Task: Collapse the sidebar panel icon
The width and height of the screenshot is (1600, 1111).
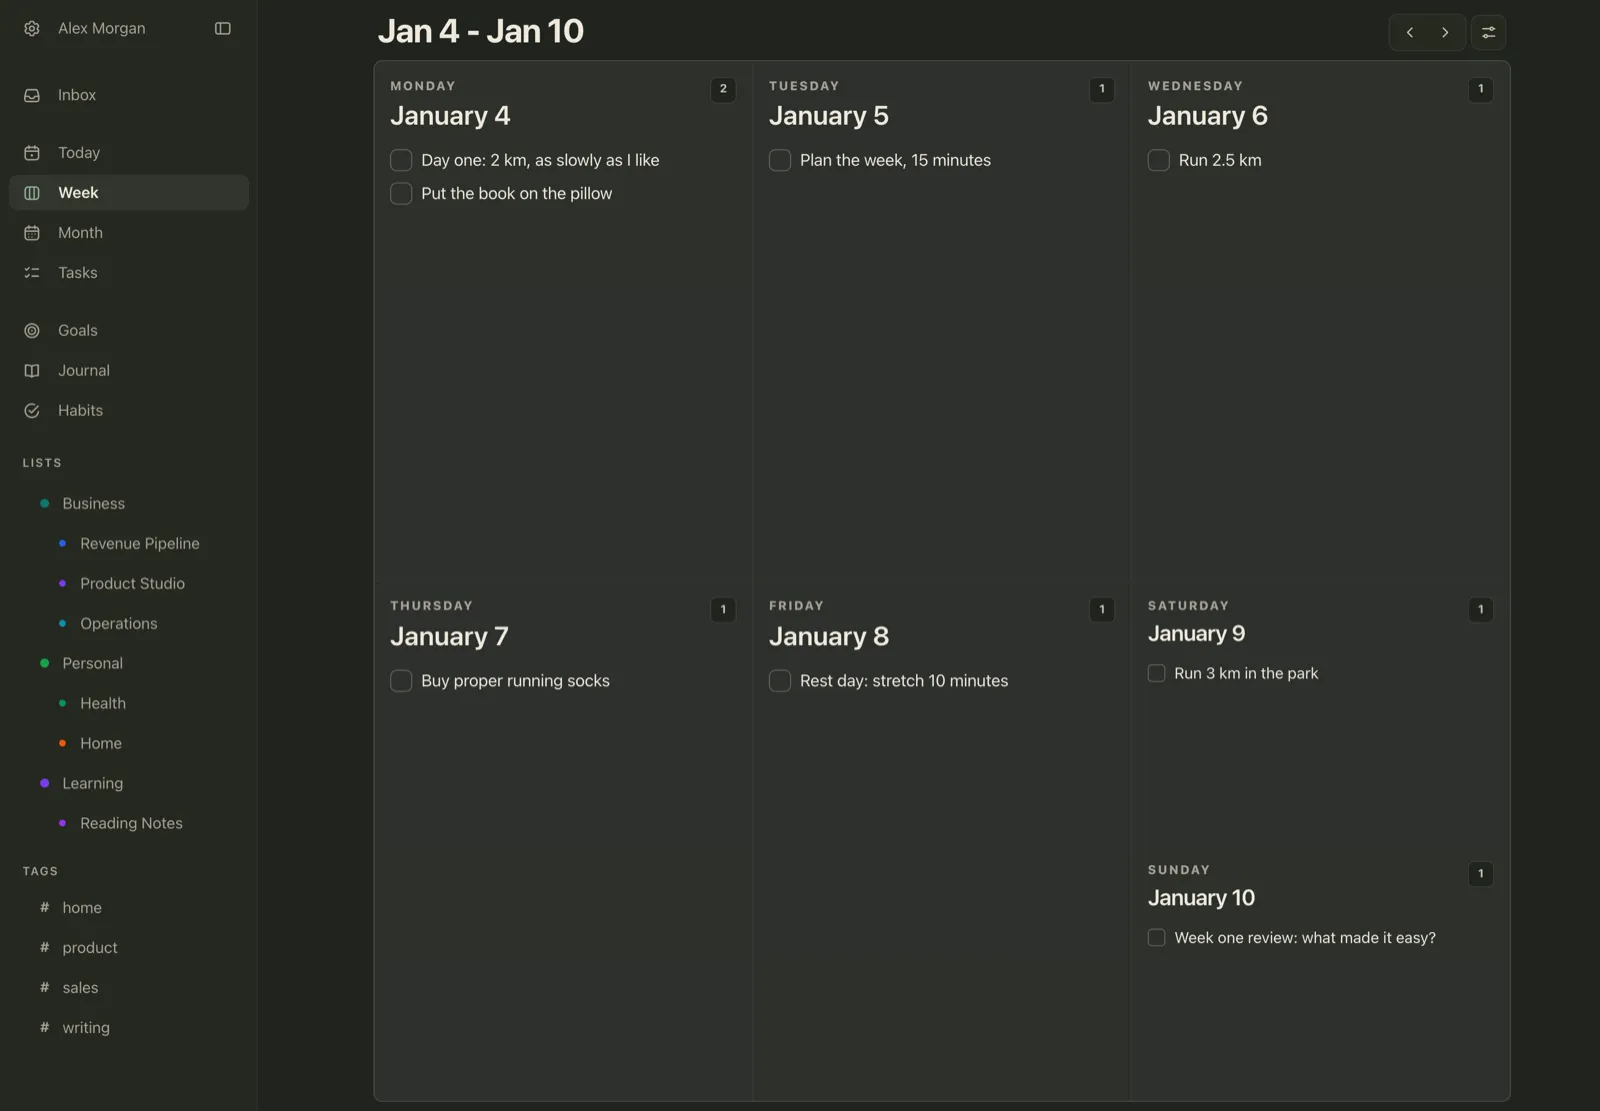Action: pos(223,29)
